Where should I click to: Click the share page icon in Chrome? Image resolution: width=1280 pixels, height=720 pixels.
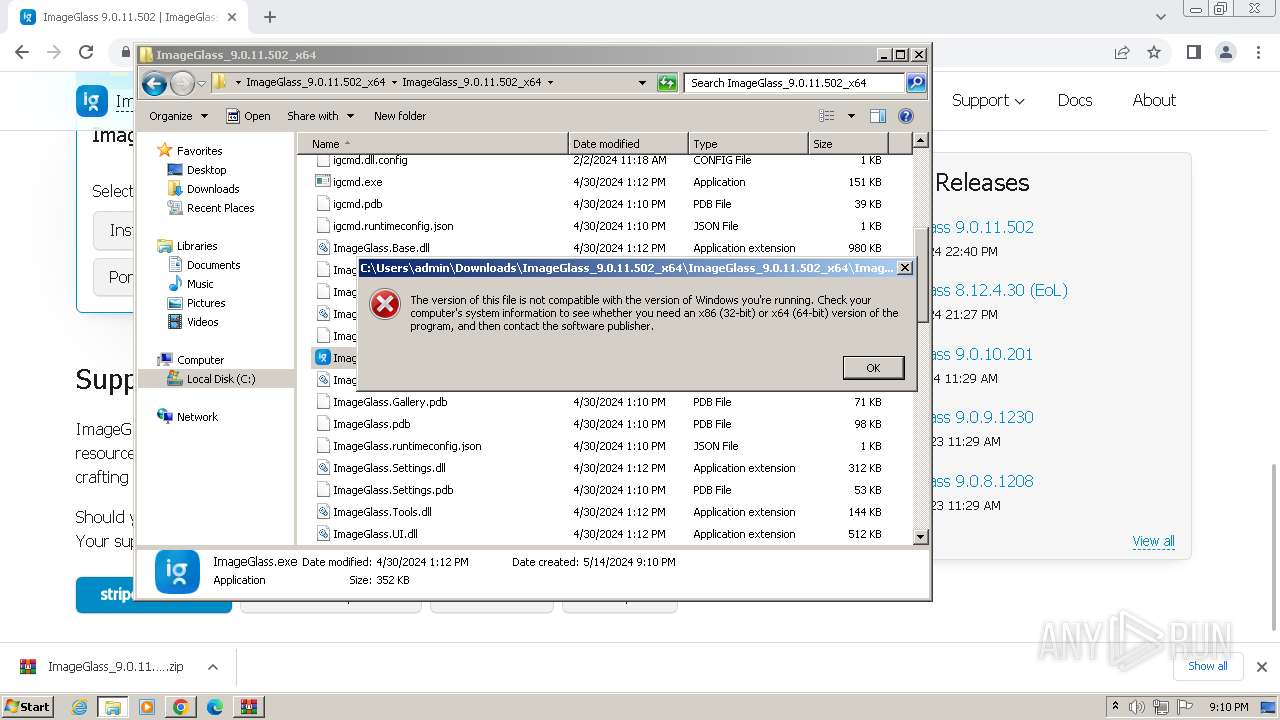point(1122,52)
